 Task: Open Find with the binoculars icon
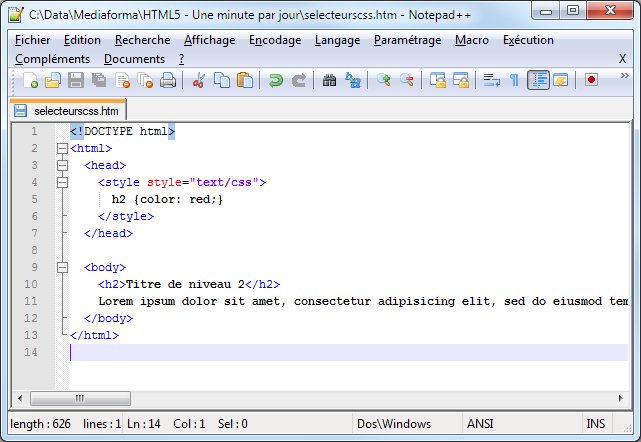[x=329, y=80]
